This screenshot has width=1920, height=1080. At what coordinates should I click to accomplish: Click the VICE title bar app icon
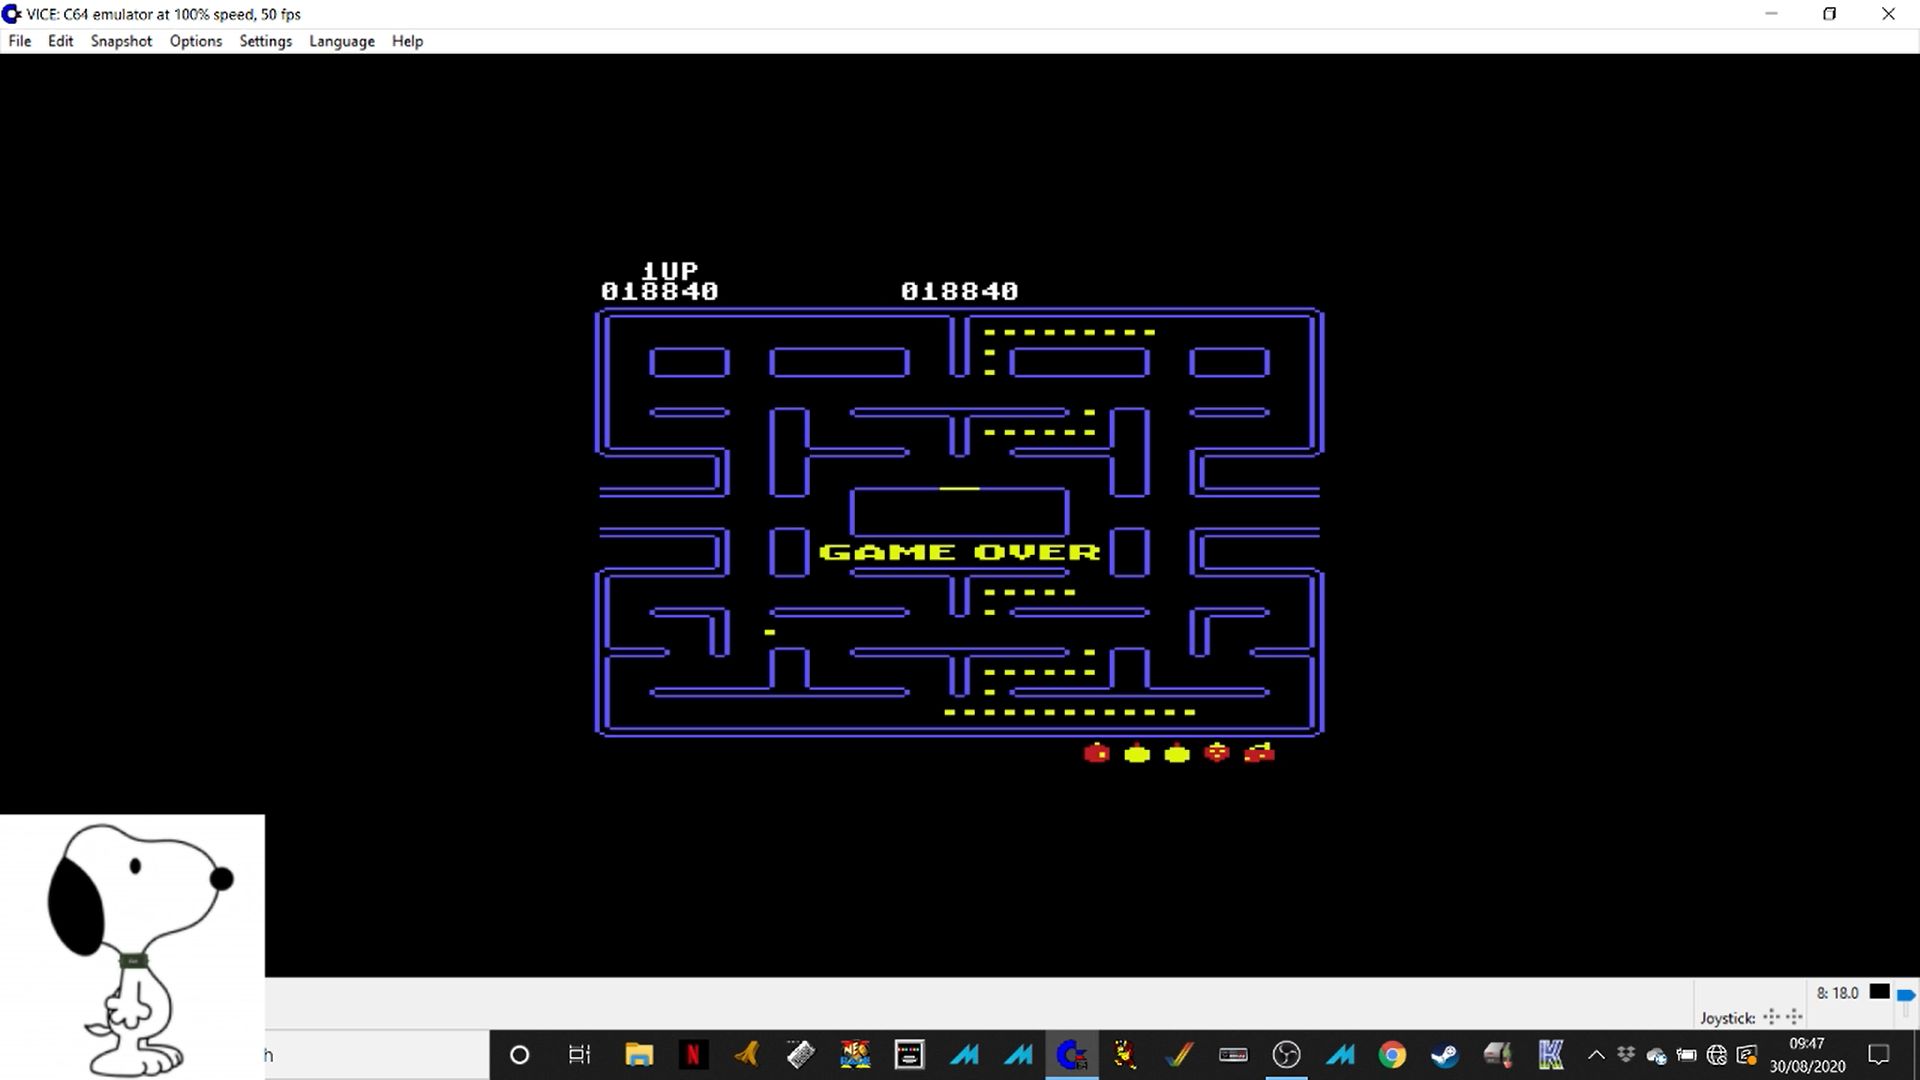tap(12, 14)
